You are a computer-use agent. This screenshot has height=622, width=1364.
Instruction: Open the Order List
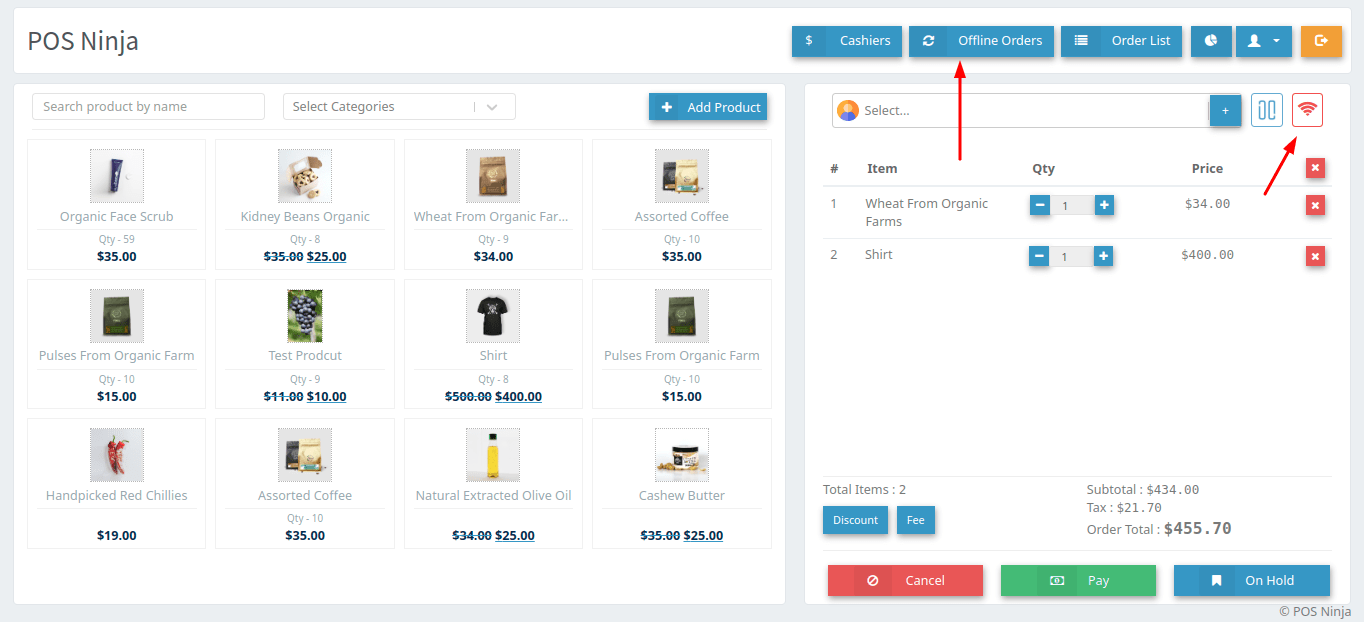pos(1121,41)
